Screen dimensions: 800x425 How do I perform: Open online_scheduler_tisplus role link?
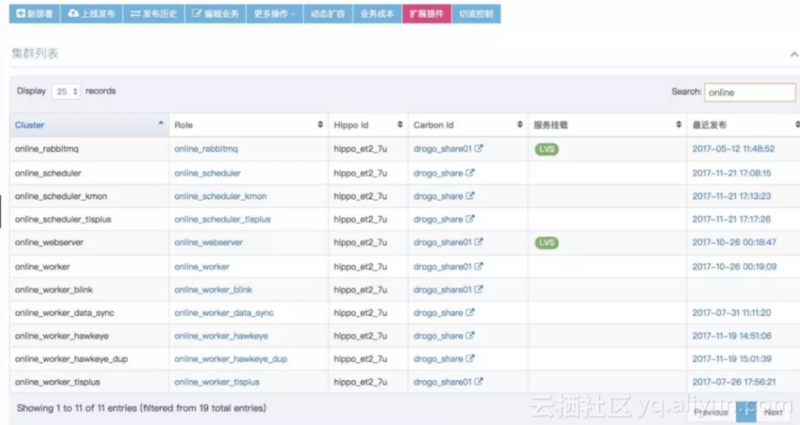(222, 219)
